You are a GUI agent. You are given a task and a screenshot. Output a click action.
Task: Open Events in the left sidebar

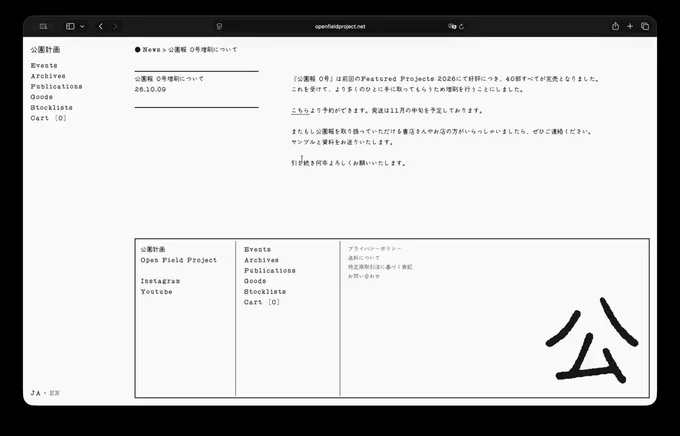tap(44, 66)
